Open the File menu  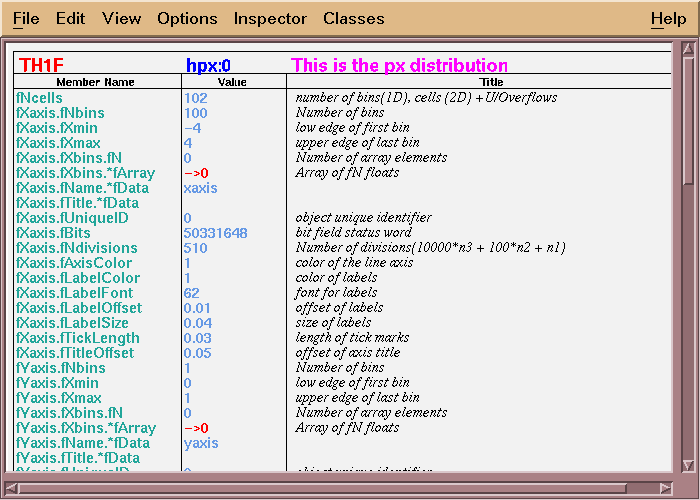(x=26, y=19)
